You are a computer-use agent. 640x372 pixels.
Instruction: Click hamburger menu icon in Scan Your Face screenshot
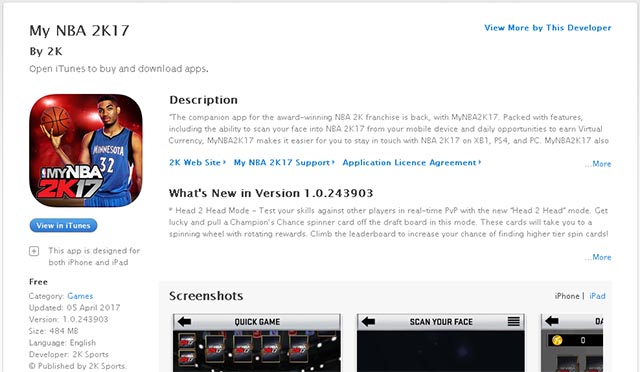click(513, 322)
